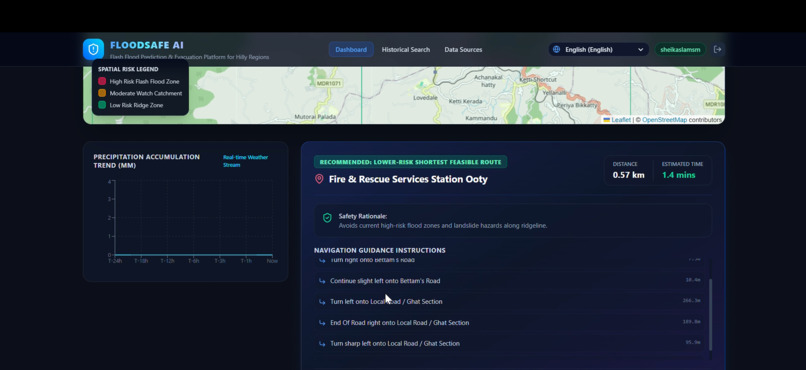
Task: Click the Recommended lower-risk shortest feasible route badge
Action: (x=410, y=162)
